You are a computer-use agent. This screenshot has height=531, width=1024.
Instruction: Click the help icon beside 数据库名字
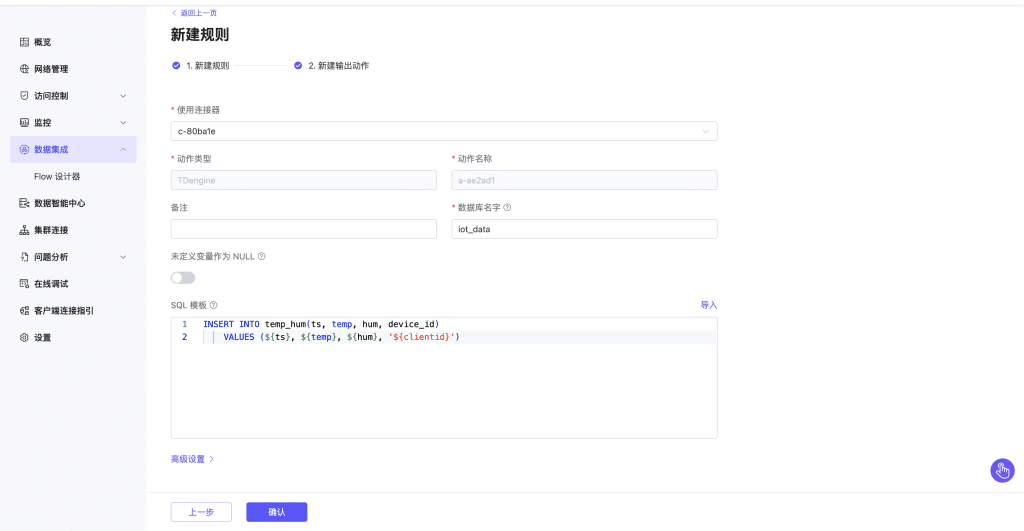pyautogui.click(x=507, y=208)
